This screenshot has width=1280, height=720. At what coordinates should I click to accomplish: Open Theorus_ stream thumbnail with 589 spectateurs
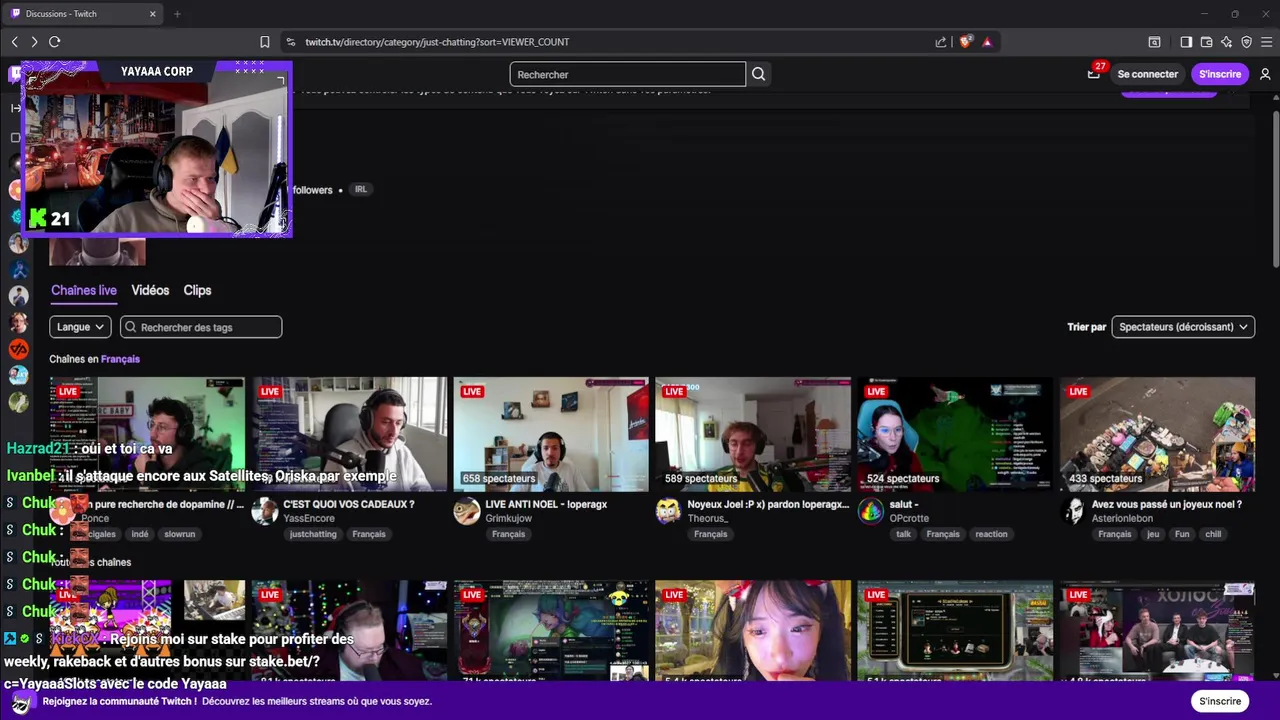(x=753, y=434)
